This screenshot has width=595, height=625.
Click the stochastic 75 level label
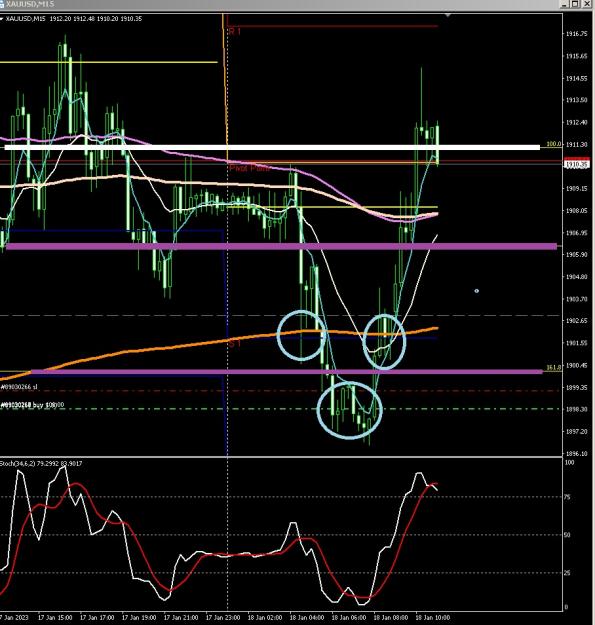[568, 497]
